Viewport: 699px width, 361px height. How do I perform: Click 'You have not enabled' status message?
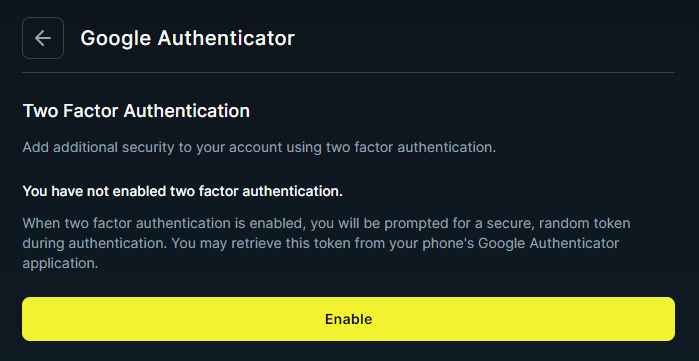[x=182, y=192]
